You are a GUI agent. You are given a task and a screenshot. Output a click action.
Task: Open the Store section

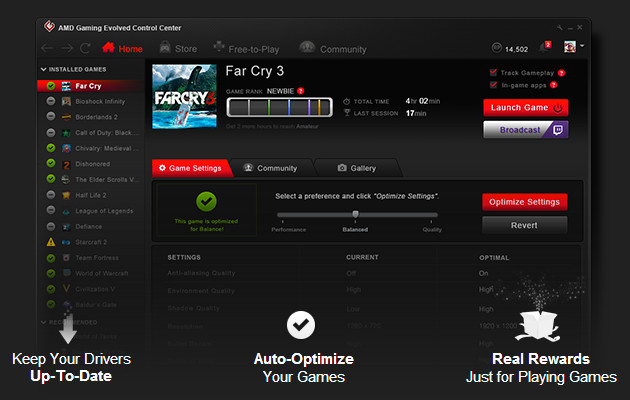178,49
